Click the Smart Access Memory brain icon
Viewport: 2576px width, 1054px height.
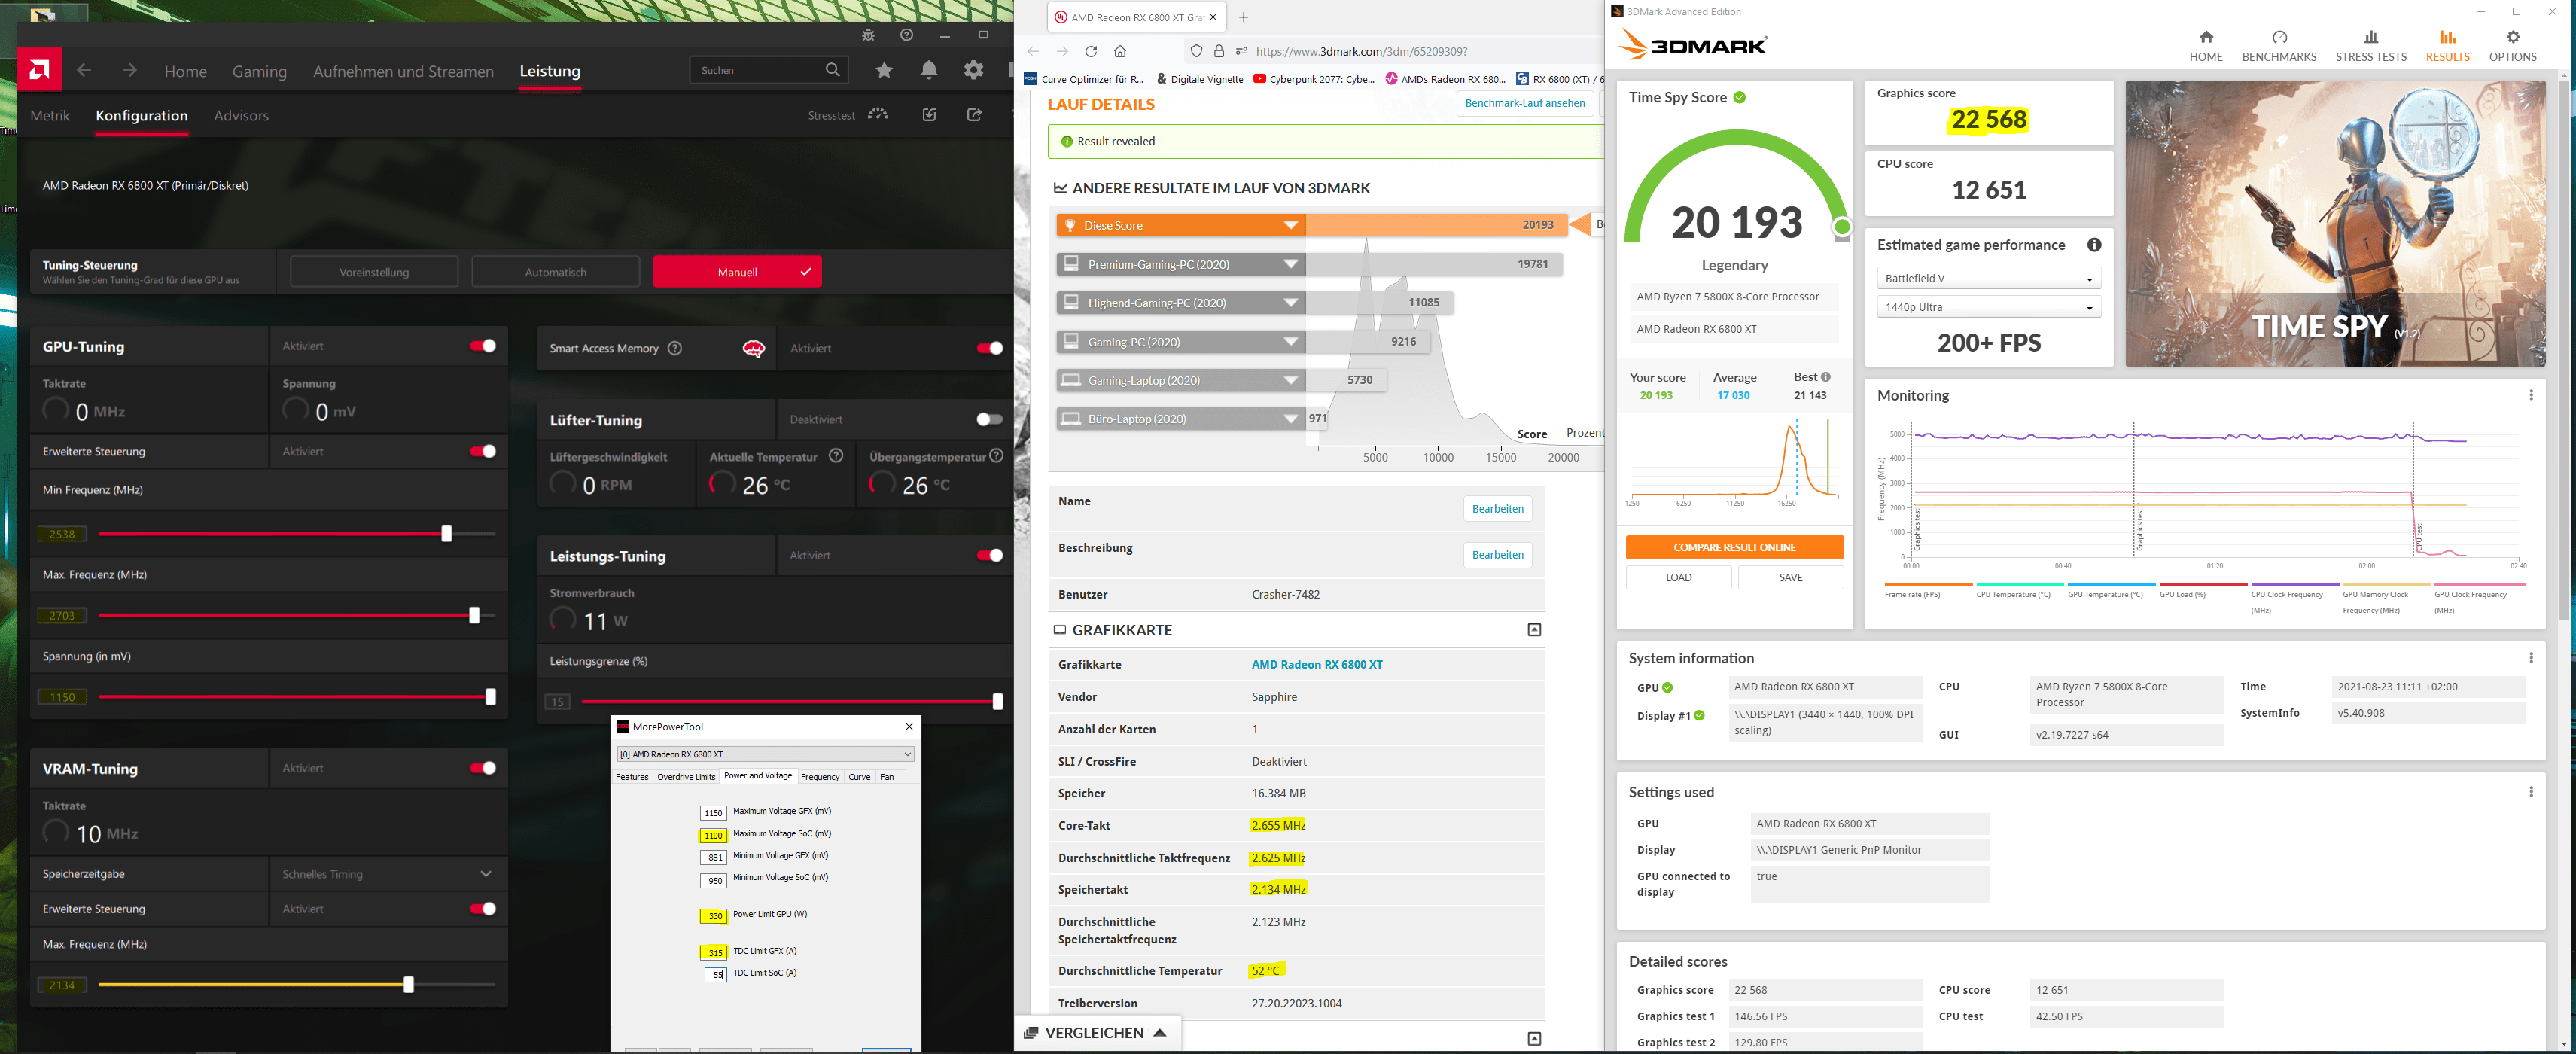(754, 348)
